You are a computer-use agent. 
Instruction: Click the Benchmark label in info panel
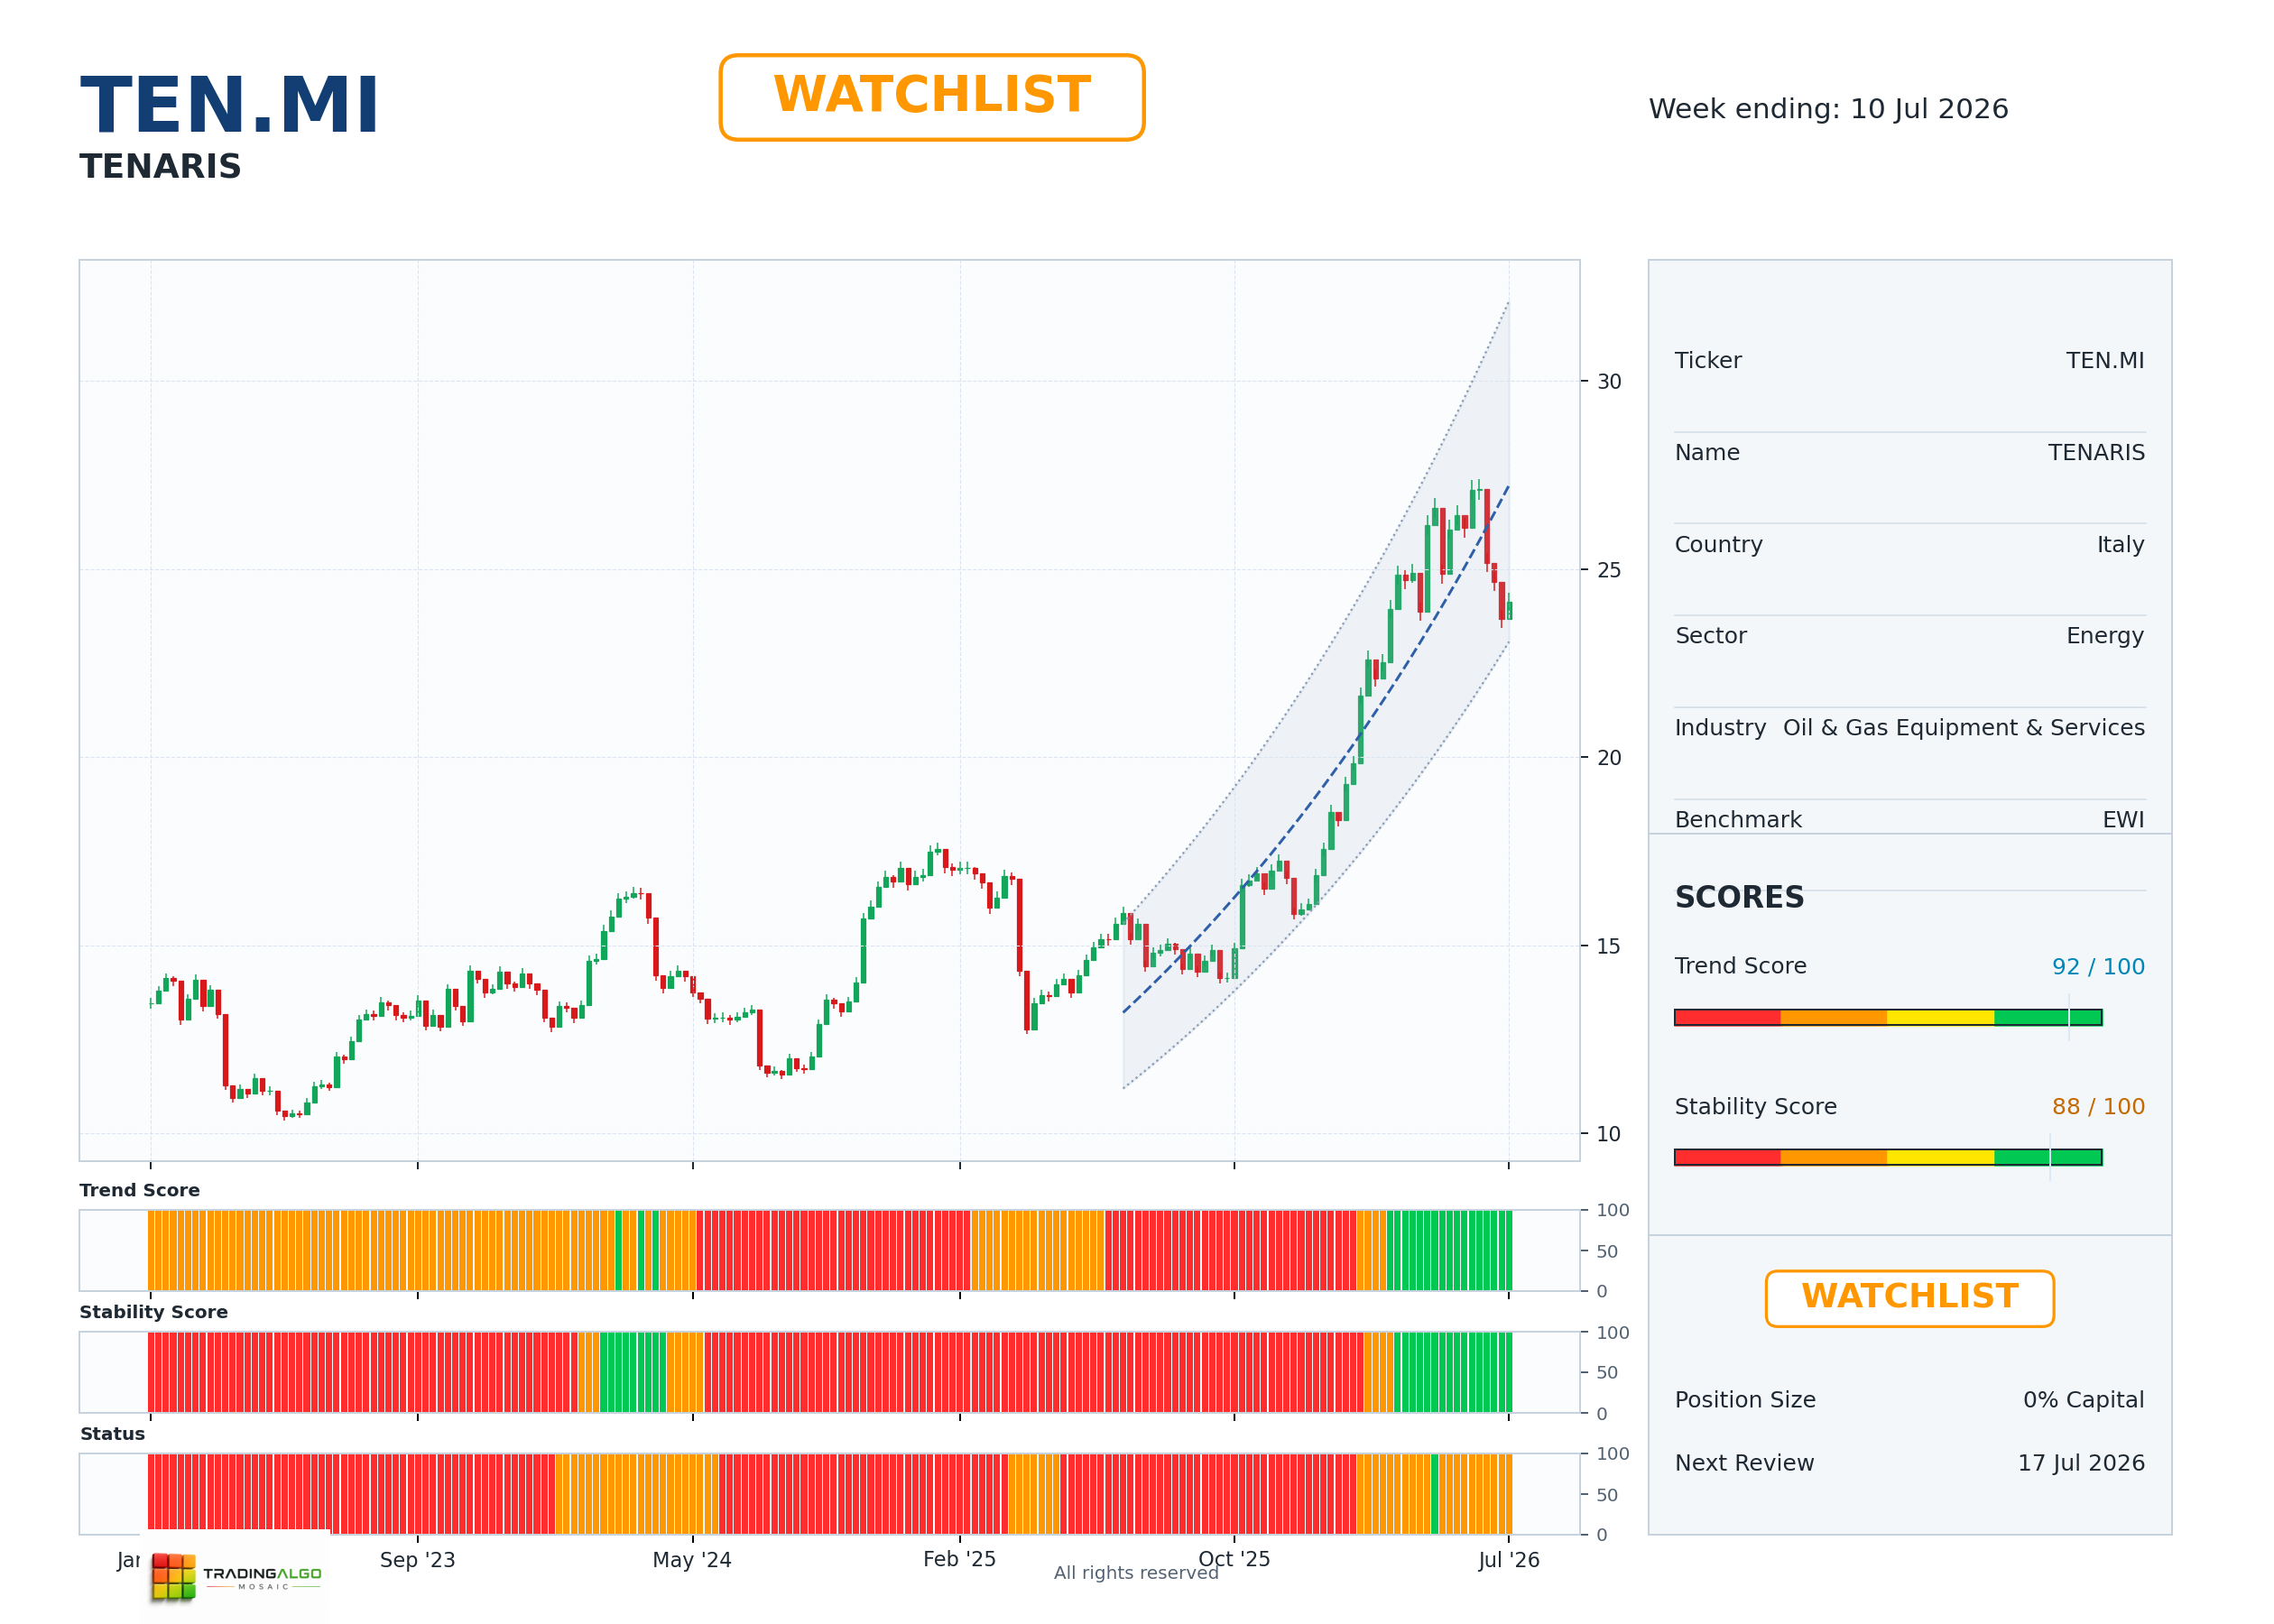[1738, 820]
